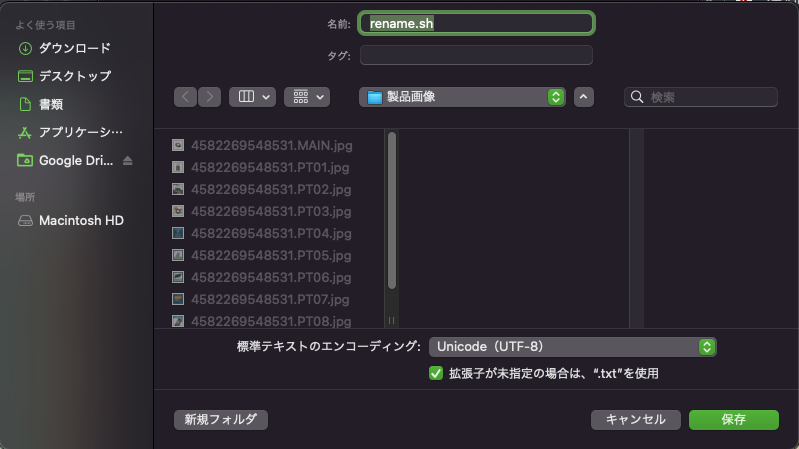
Task: Open 書類 in the sidebar
Action: (x=41, y=104)
